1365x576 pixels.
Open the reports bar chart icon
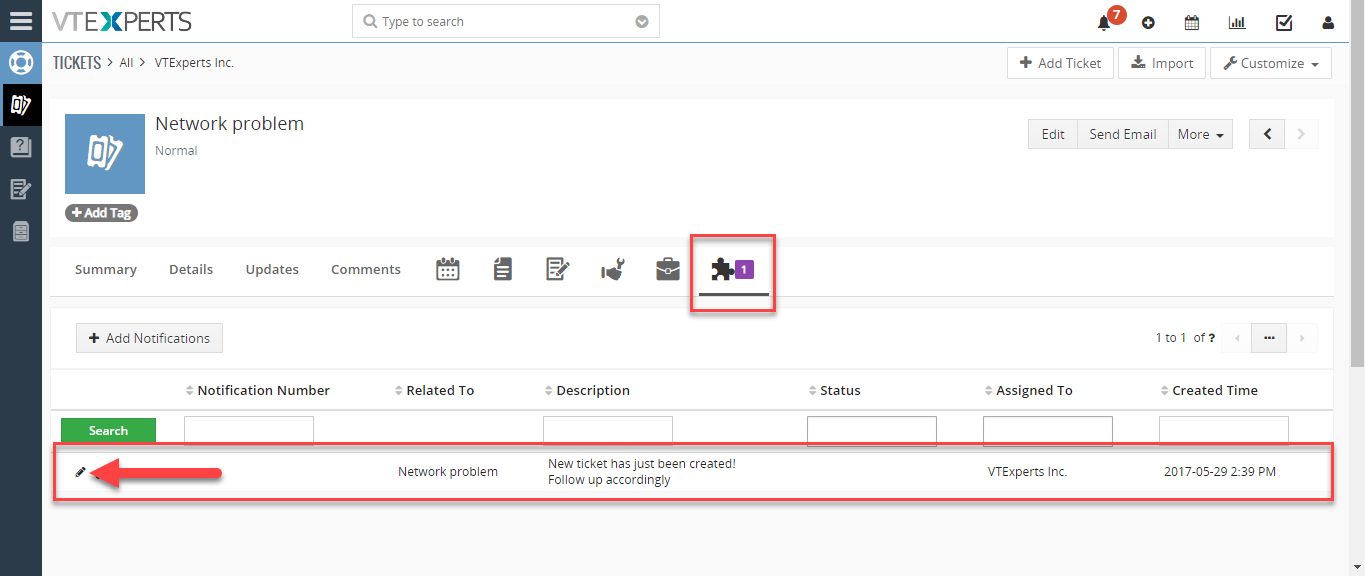coord(1237,23)
